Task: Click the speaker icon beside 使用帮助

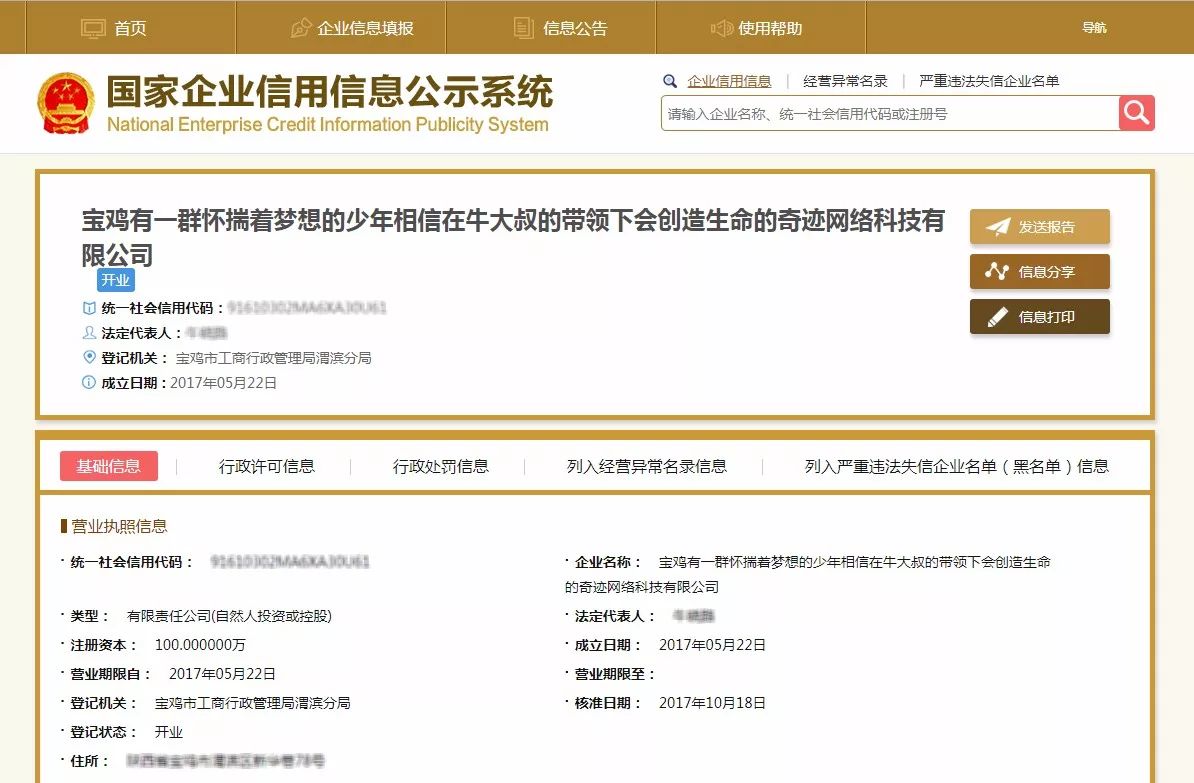Action: point(721,28)
